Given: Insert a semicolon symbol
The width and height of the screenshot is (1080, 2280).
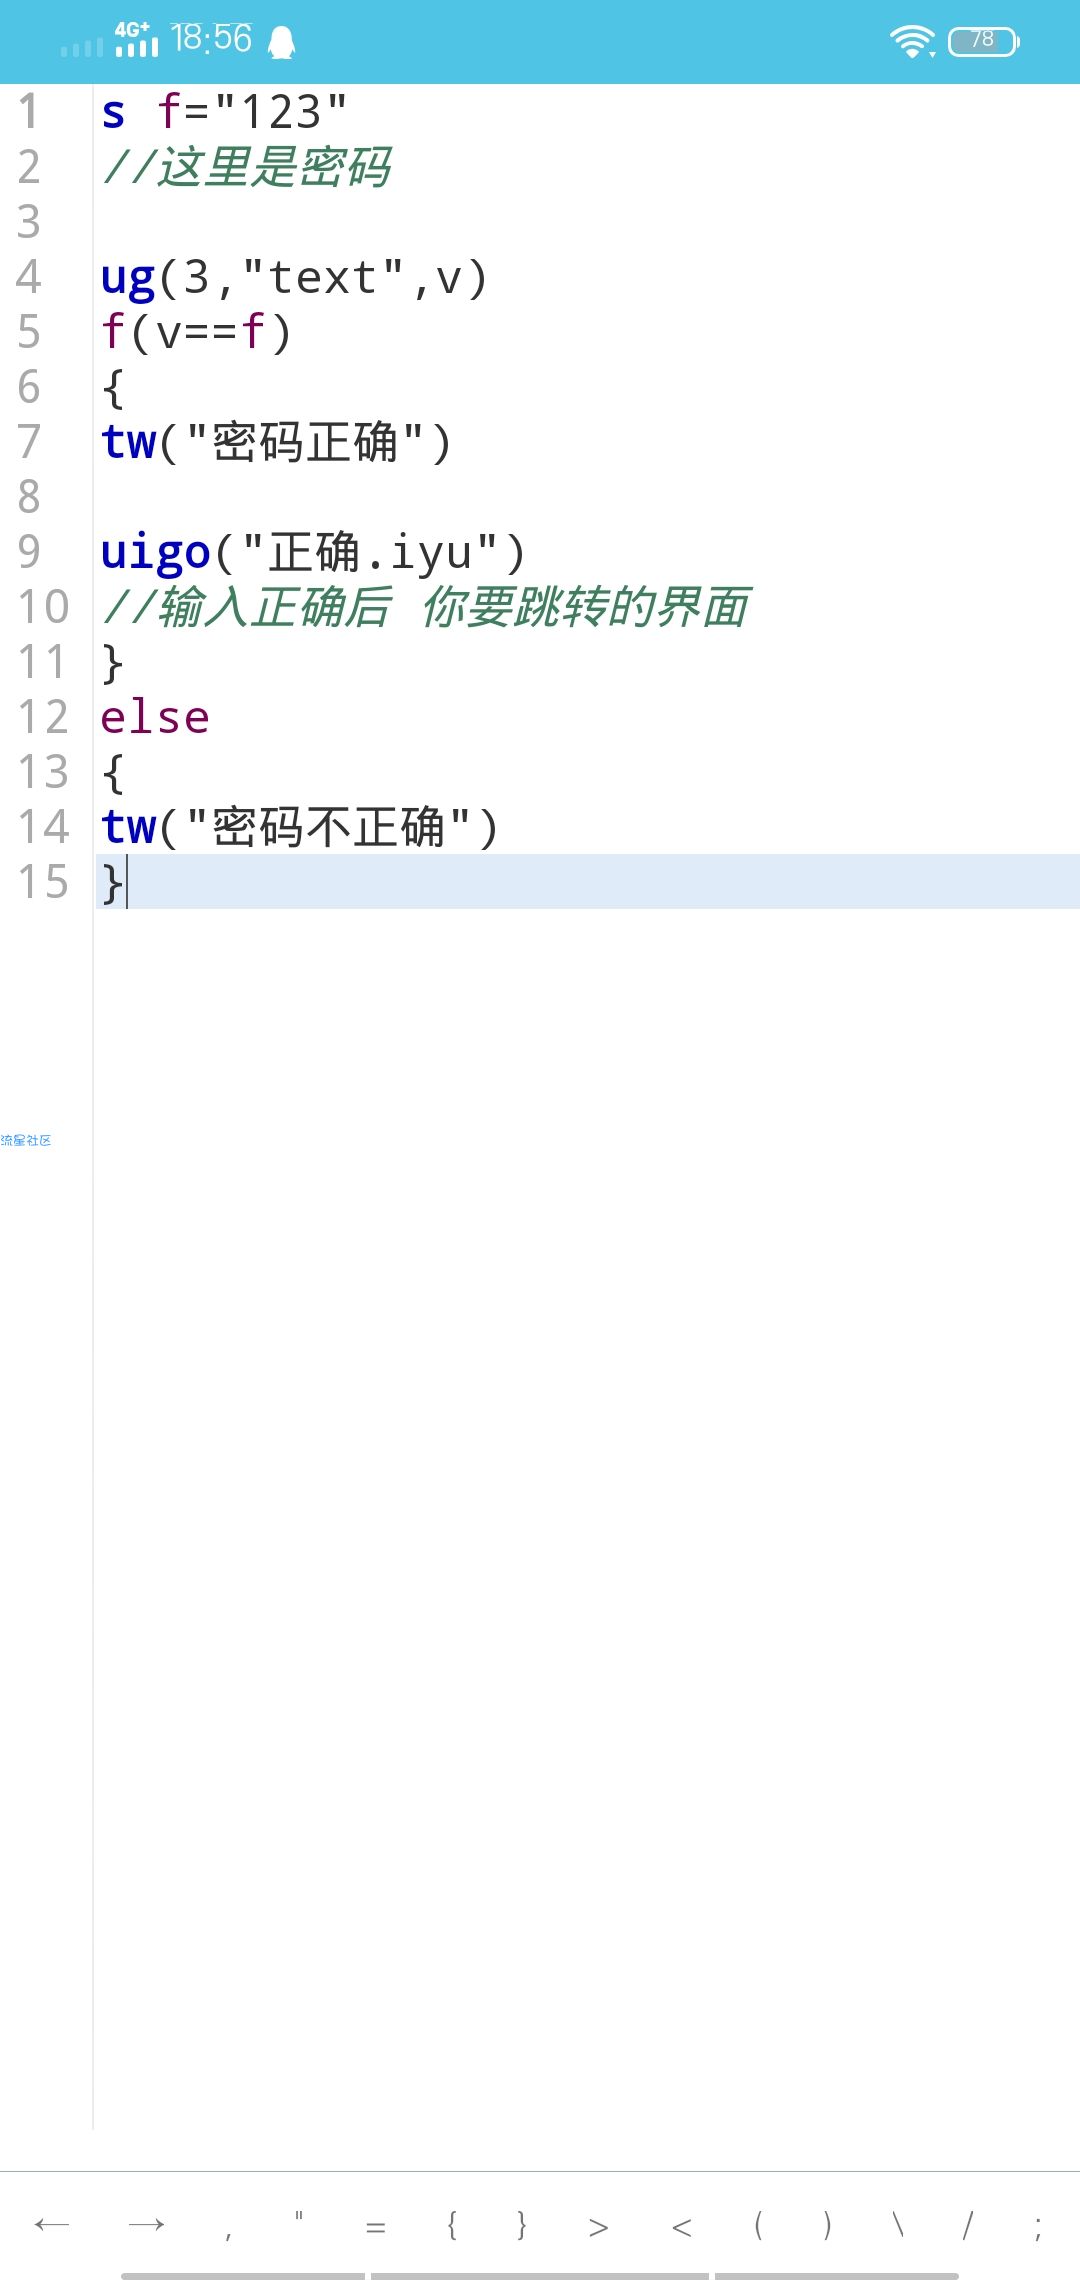Looking at the screenshot, I should [x=1038, y=2227].
